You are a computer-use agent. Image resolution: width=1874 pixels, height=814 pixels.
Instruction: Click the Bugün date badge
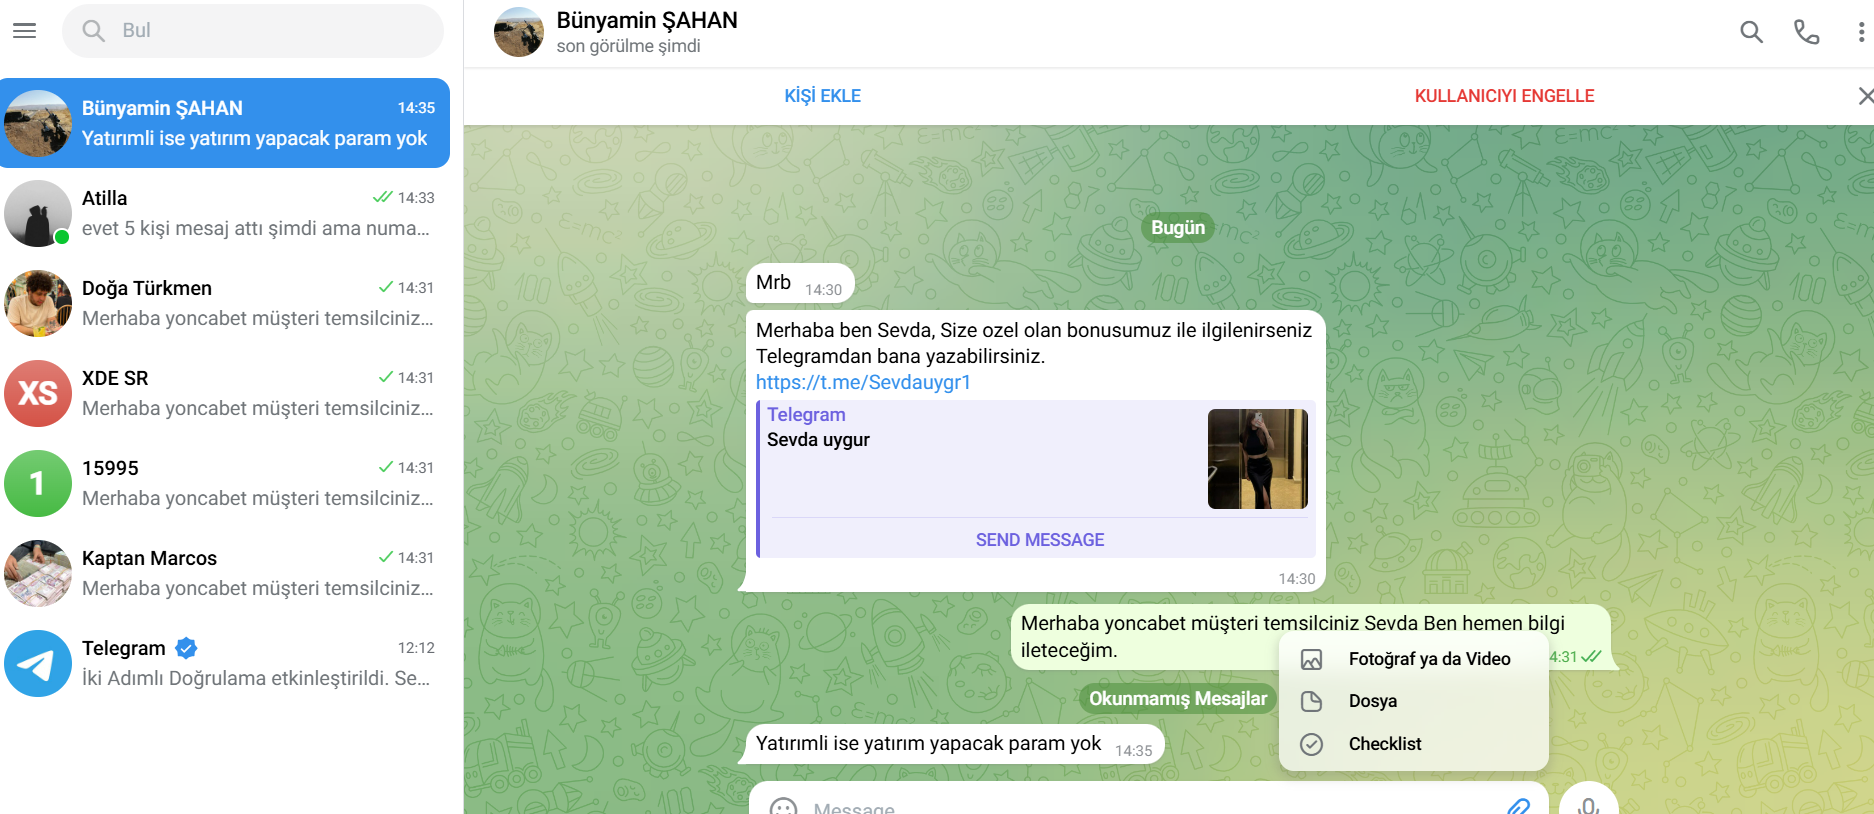1178,228
